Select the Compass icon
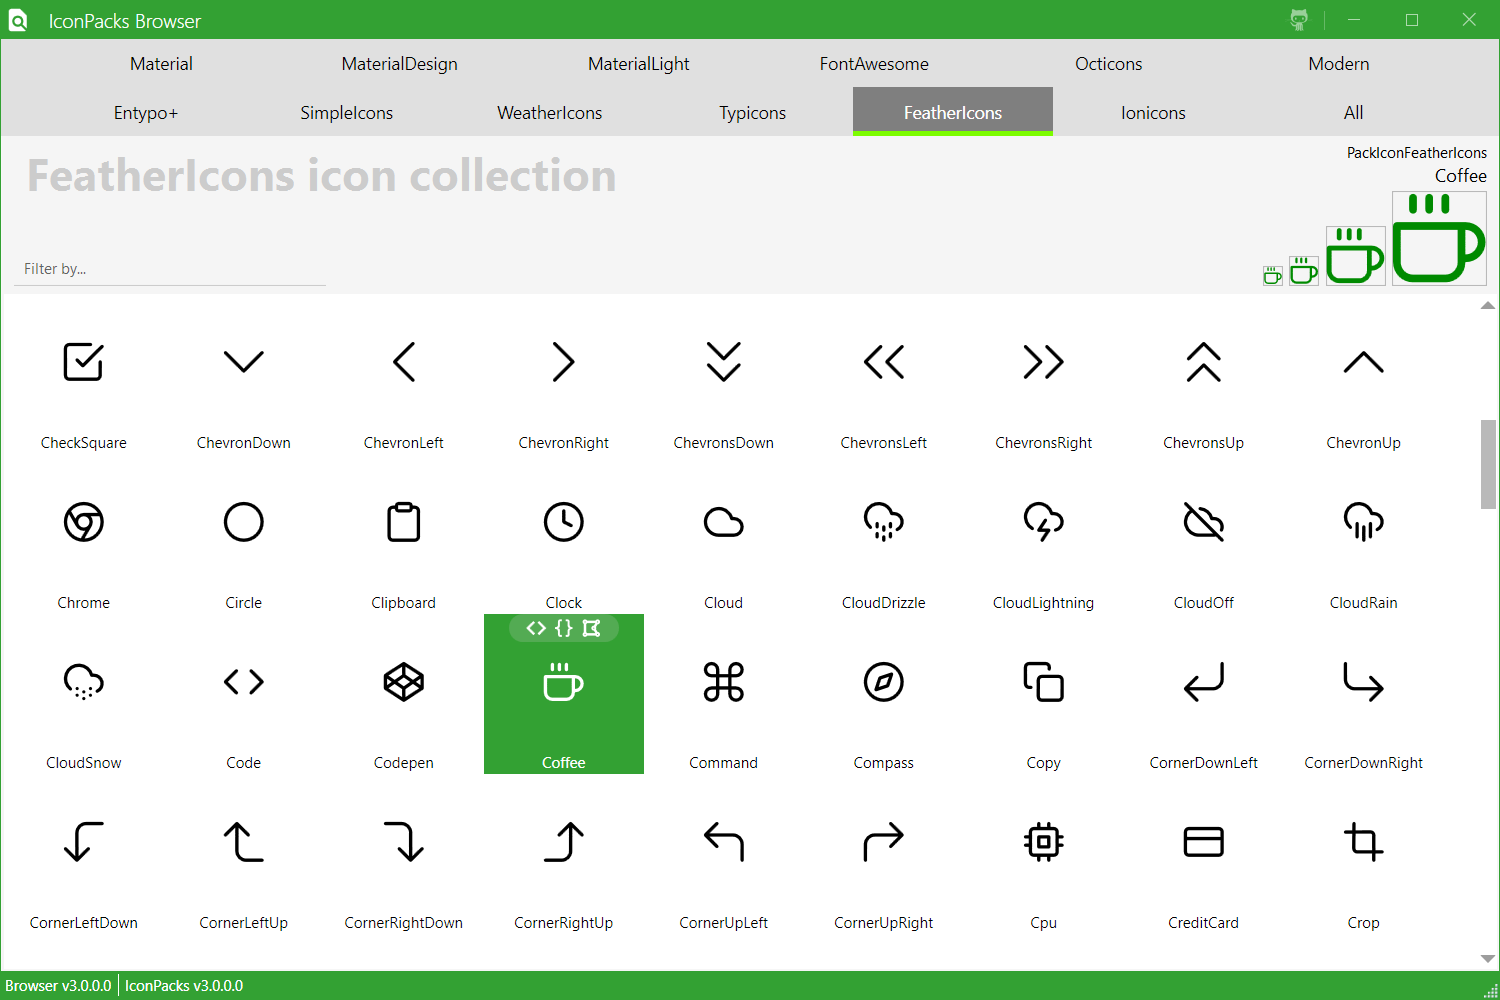 [x=883, y=682]
